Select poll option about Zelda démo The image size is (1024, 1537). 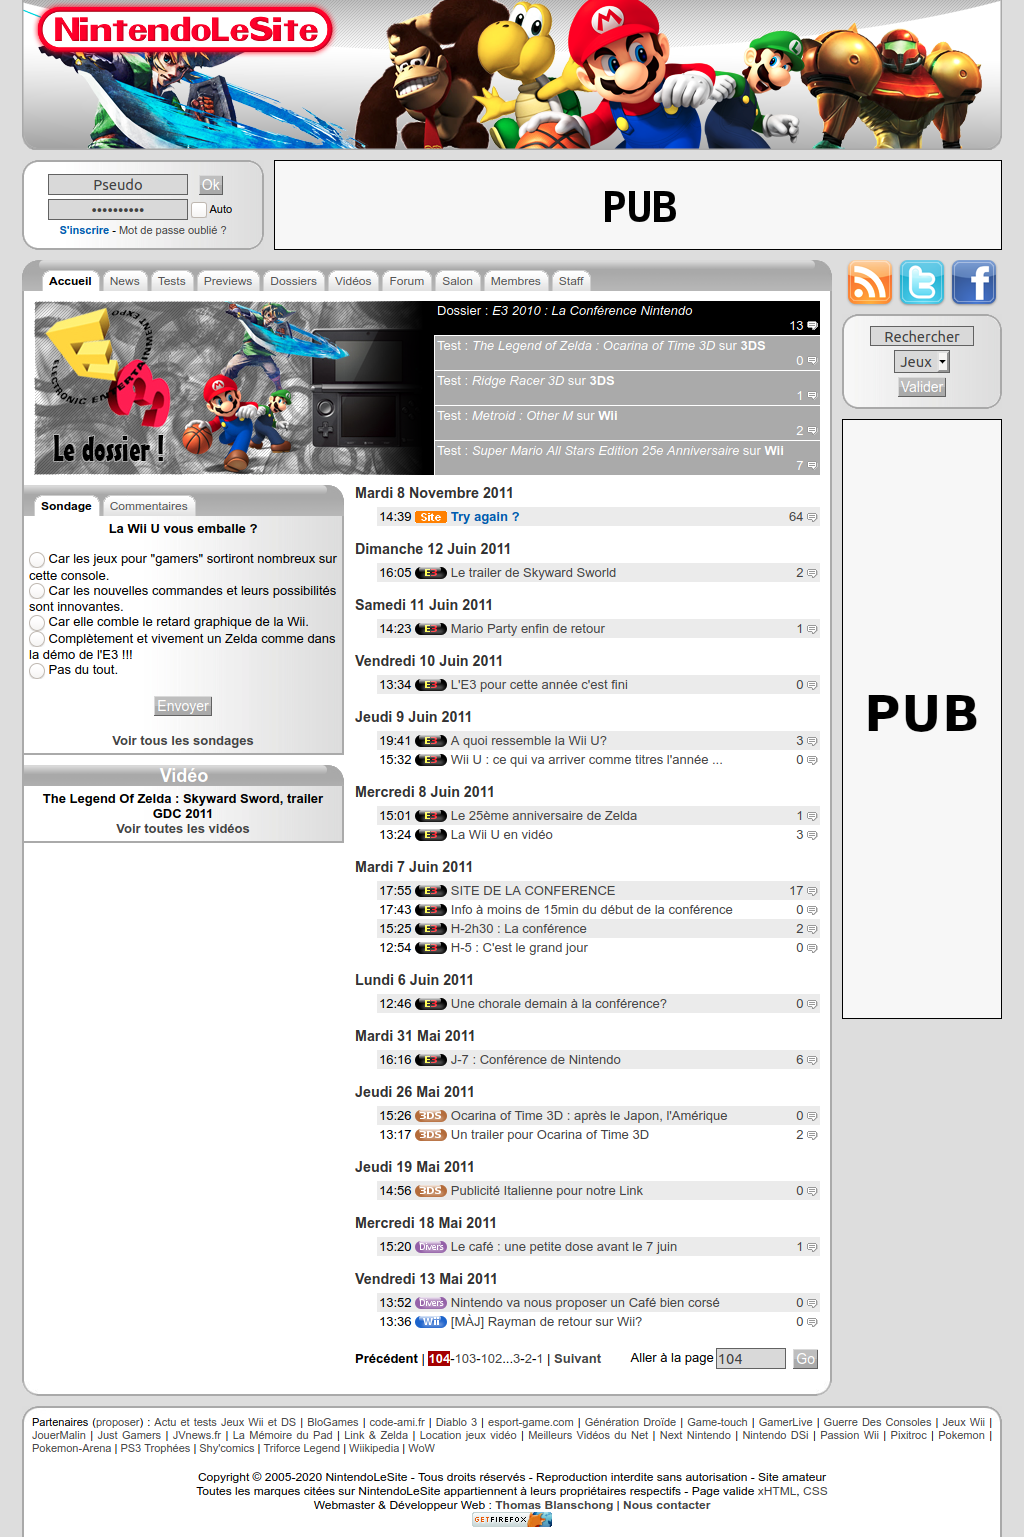(x=37, y=639)
